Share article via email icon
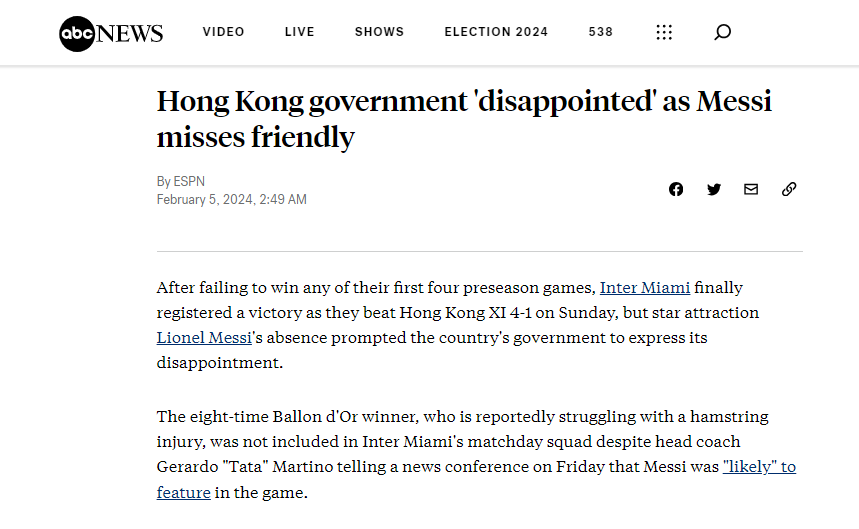The height and width of the screenshot is (529, 859). [751, 189]
